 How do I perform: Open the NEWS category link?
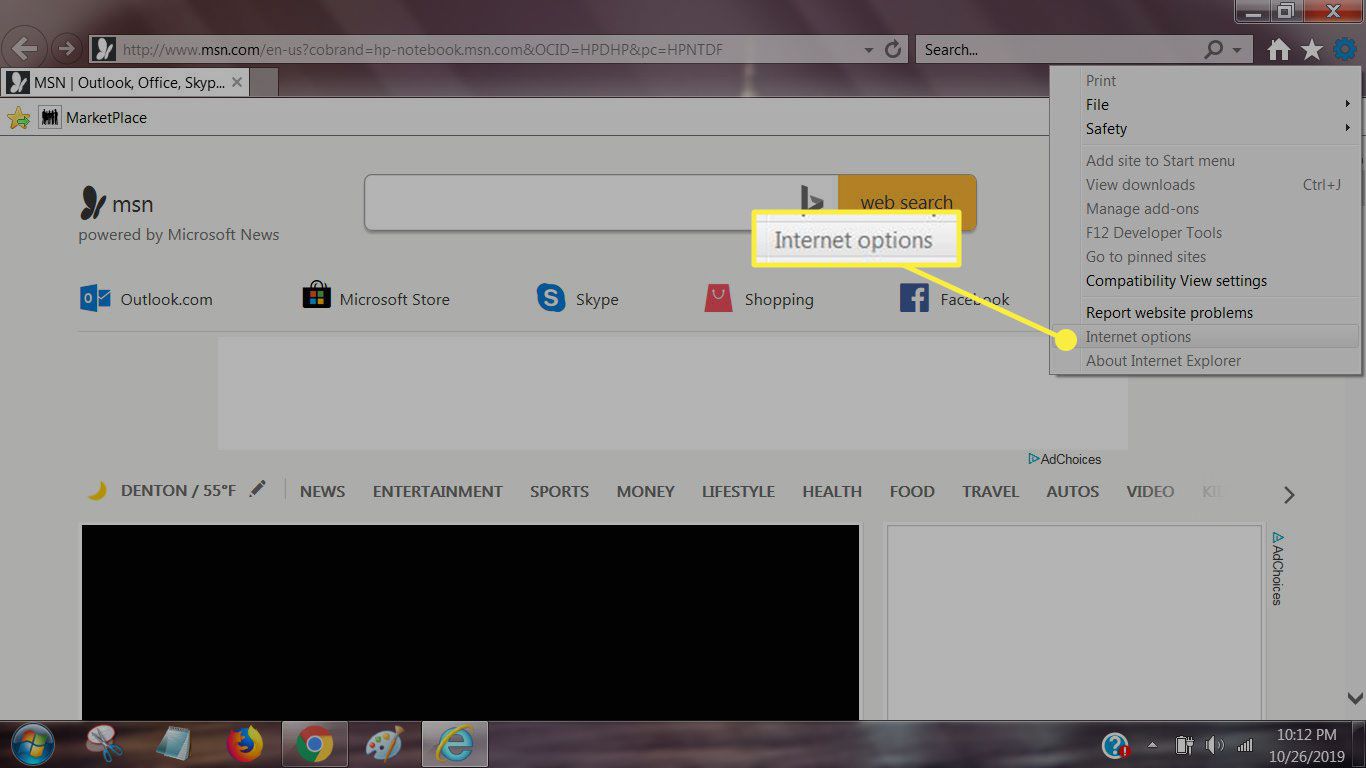322,491
